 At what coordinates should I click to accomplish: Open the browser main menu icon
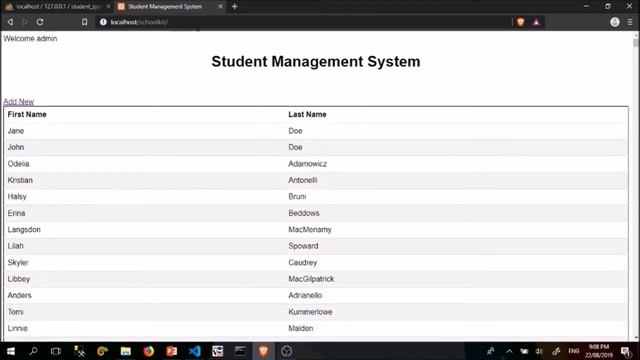pyautogui.click(x=630, y=22)
